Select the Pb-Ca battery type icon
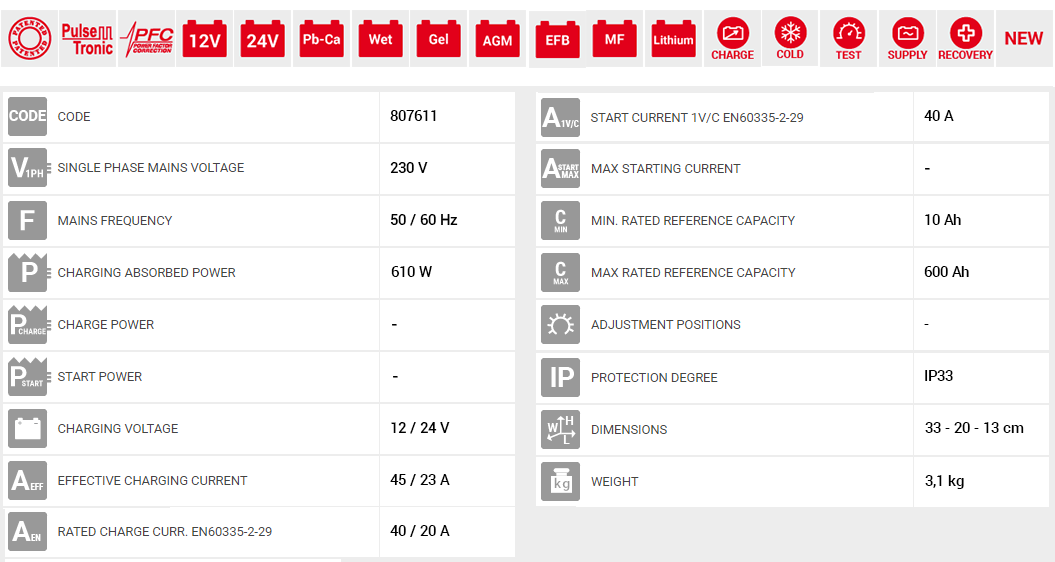 (x=321, y=39)
